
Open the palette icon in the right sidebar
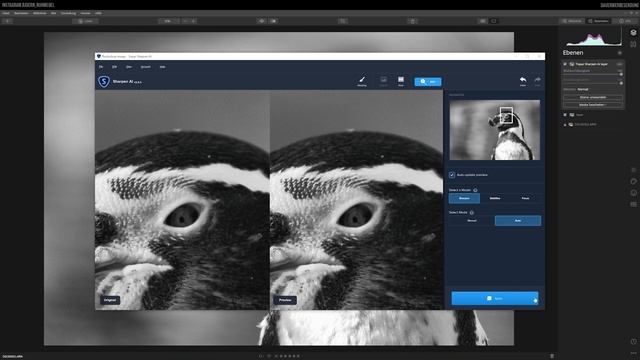pos(633,181)
